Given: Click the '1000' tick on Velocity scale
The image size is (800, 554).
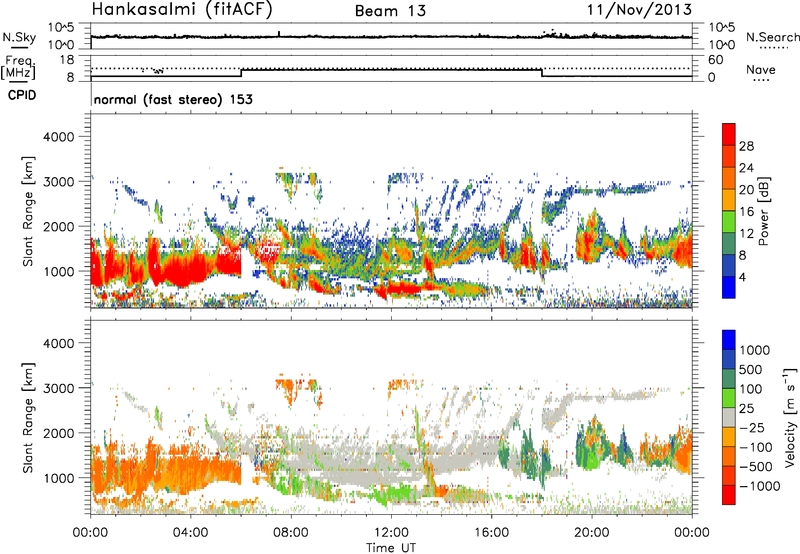Looking at the screenshot, I should click(x=755, y=350).
